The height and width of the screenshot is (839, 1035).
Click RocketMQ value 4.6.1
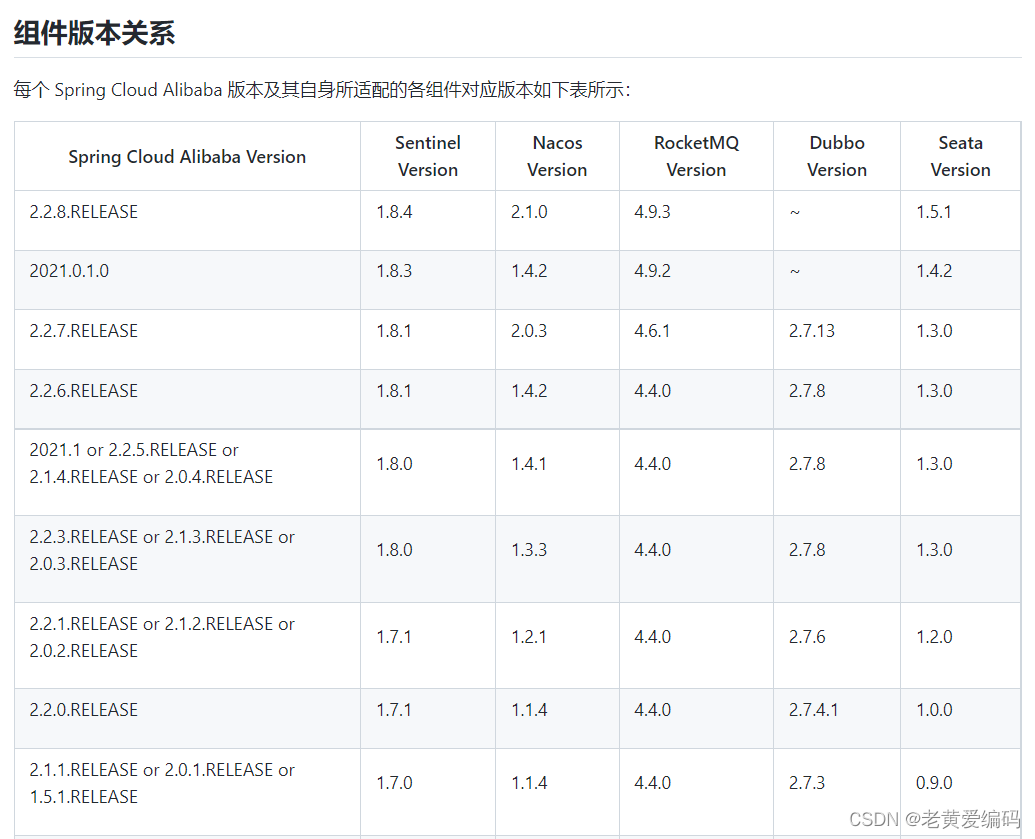[652, 331]
